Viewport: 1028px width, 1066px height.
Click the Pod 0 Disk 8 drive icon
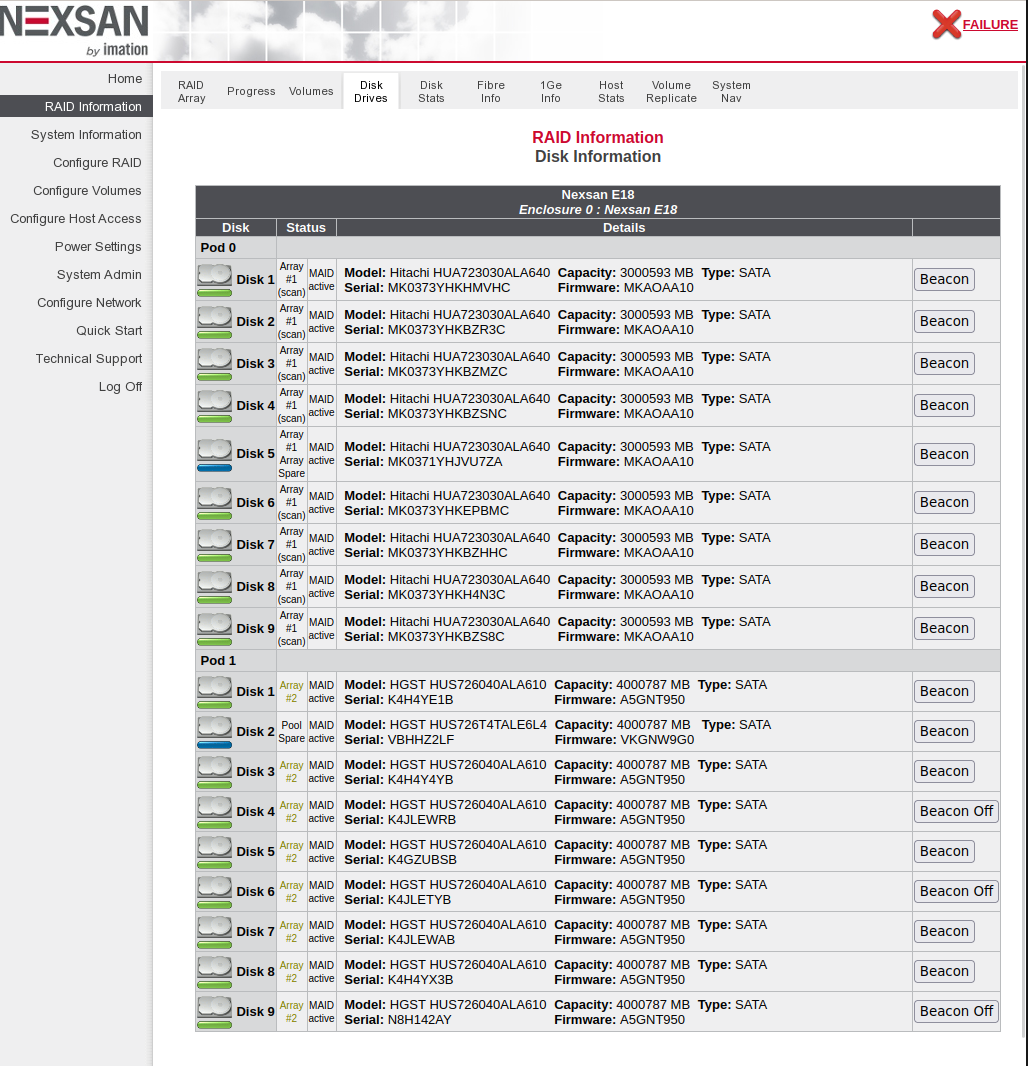click(215, 588)
